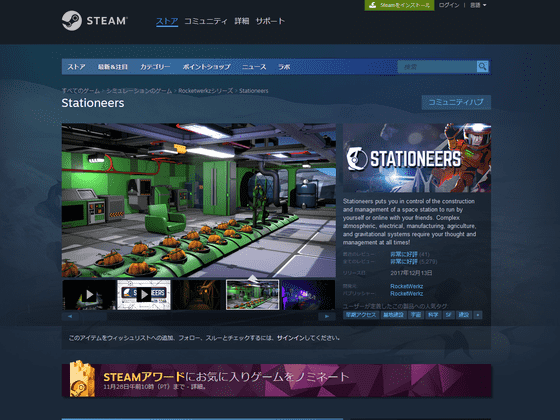Play the first dark trailer thumbnail

pyautogui.click(x=89, y=295)
